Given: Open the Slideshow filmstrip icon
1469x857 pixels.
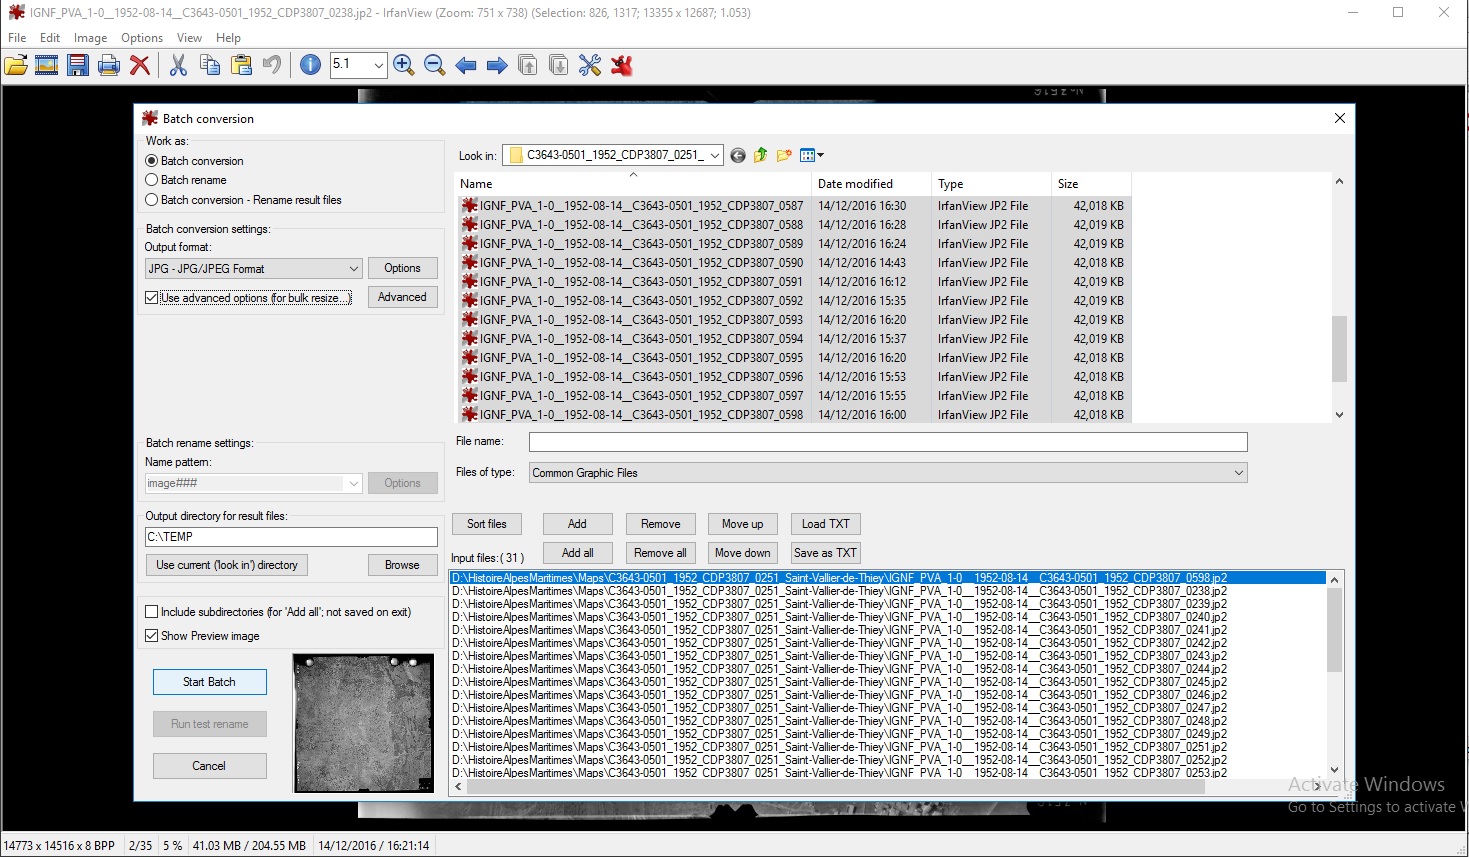Looking at the screenshot, I should (47, 66).
